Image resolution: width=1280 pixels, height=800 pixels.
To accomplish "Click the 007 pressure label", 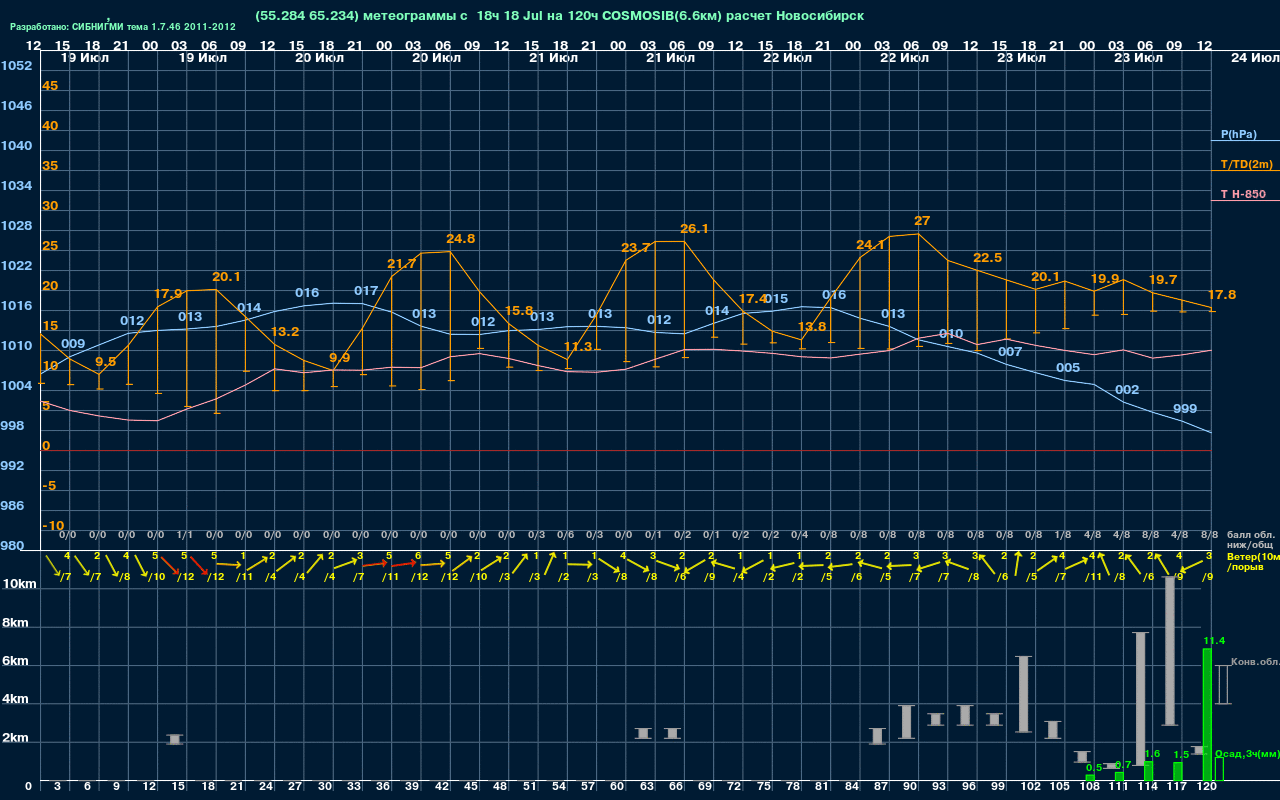I will coord(1010,352).
